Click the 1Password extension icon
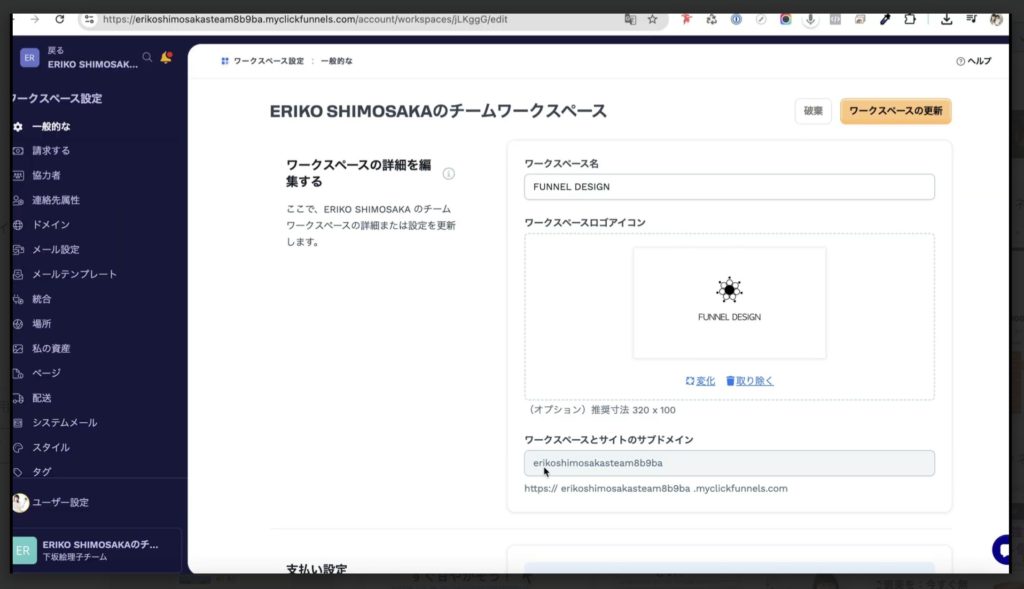Image resolution: width=1024 pixels, height=589 pixels. point(735,18)
